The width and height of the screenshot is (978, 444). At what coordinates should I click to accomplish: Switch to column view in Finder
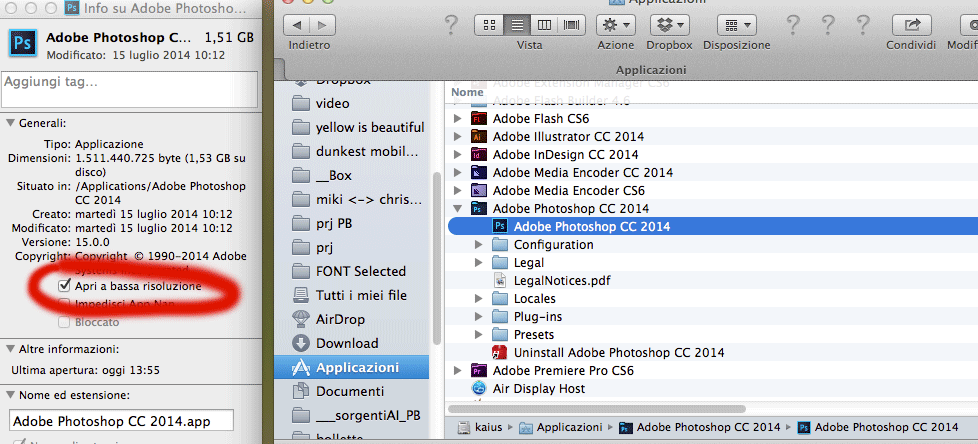pos(545,25)
